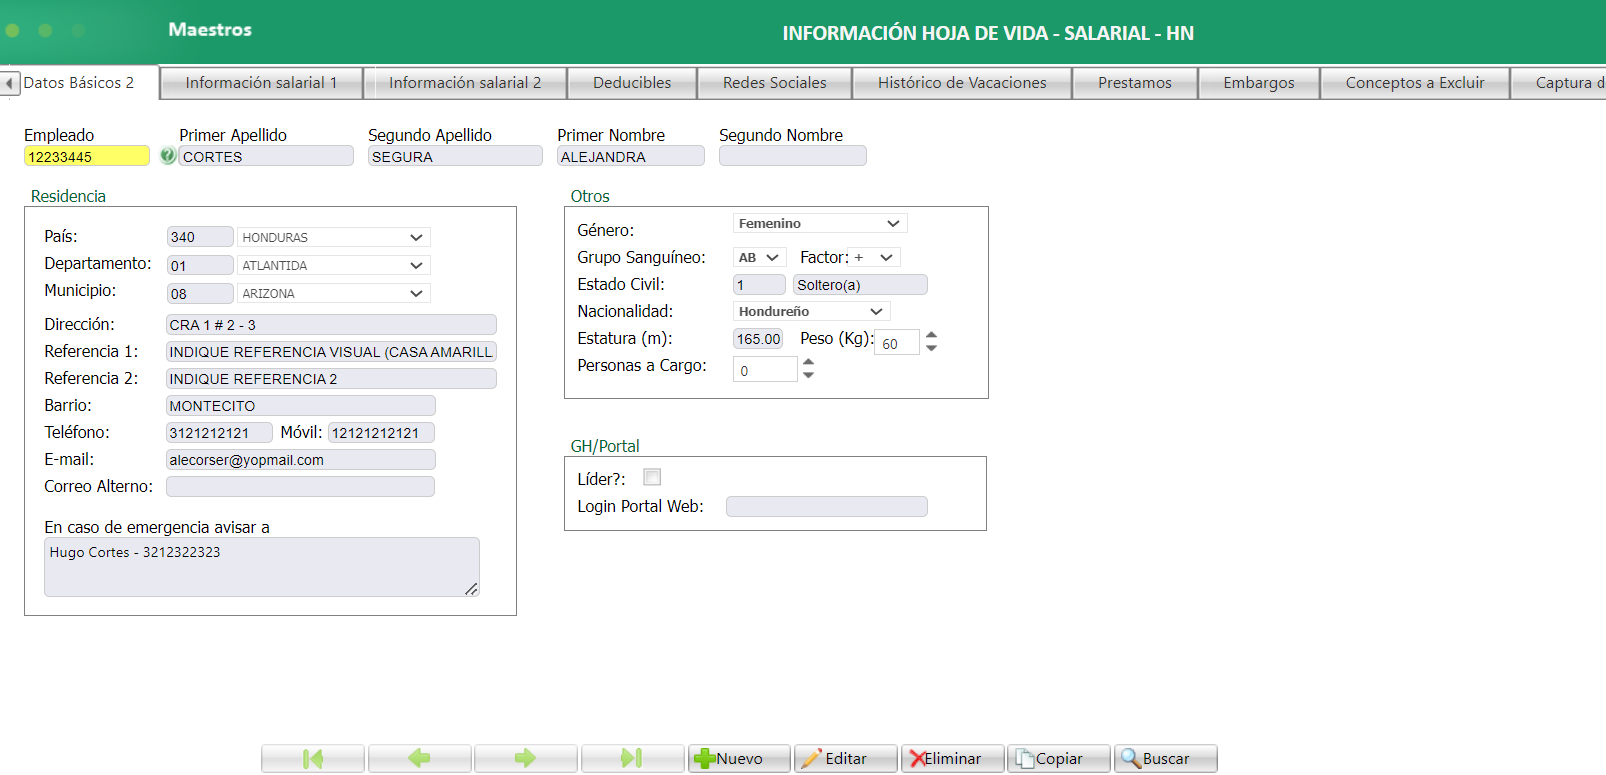This screenshot has height=775, width=1606.
Task: Open the Departamento dropdown showing ATLANTIDA
Action: (x=334, y=265)
